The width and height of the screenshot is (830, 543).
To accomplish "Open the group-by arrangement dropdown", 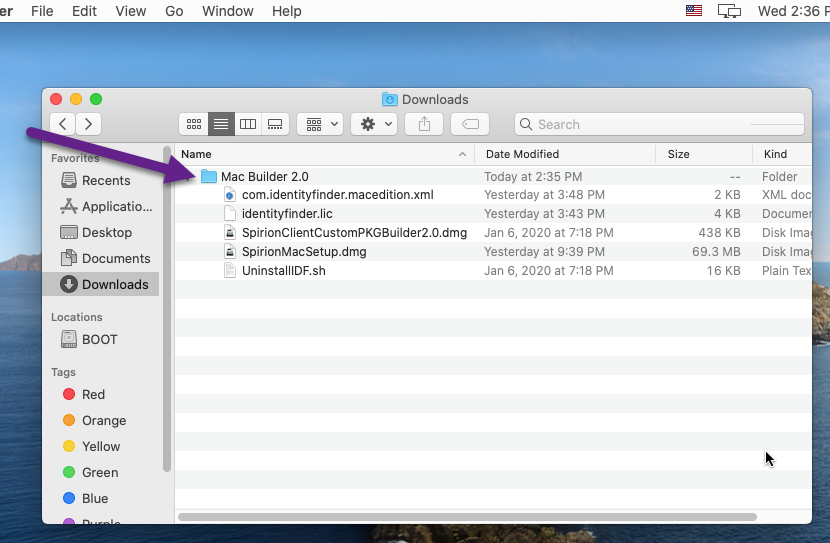I will click(x=321, y=124).
